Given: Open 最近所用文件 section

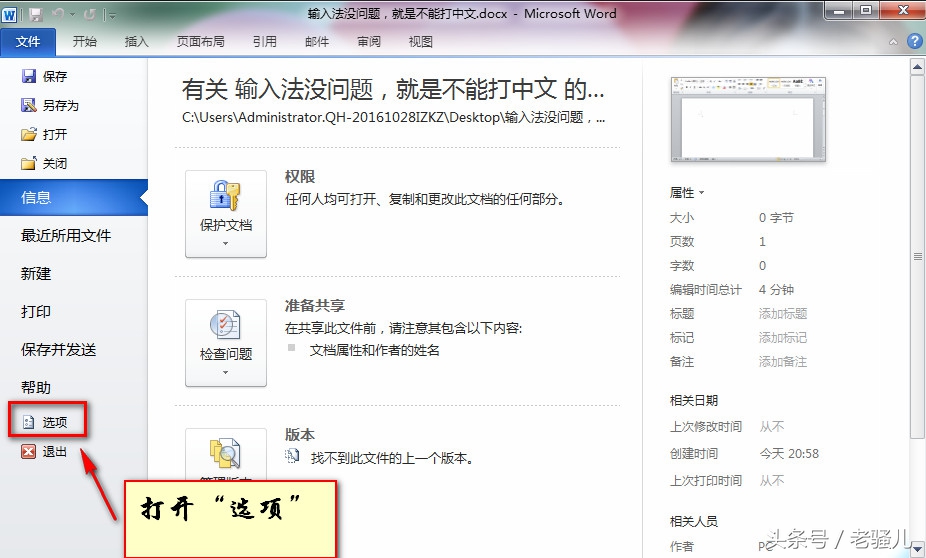Looking at the screenshot, I should (x=66, y=236).
